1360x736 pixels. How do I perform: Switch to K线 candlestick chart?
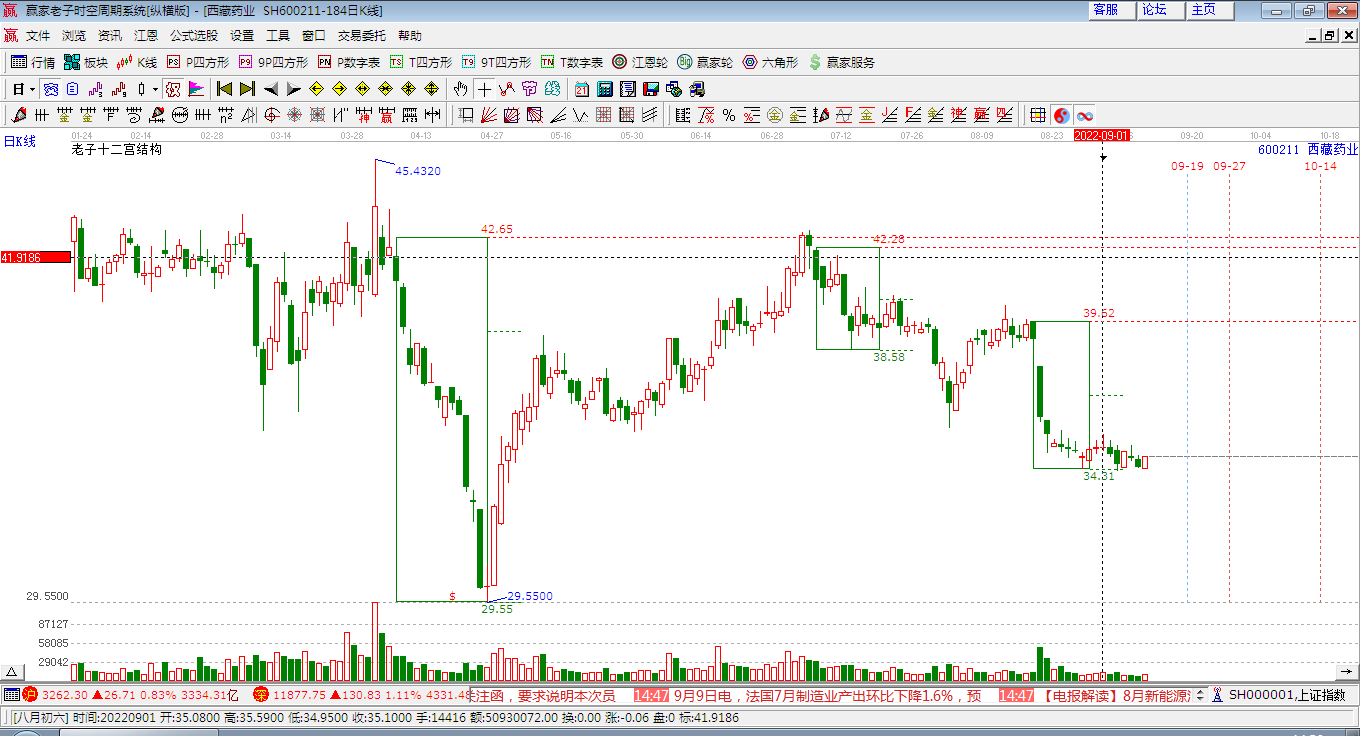pyautogui.click(x=137, y=62)
